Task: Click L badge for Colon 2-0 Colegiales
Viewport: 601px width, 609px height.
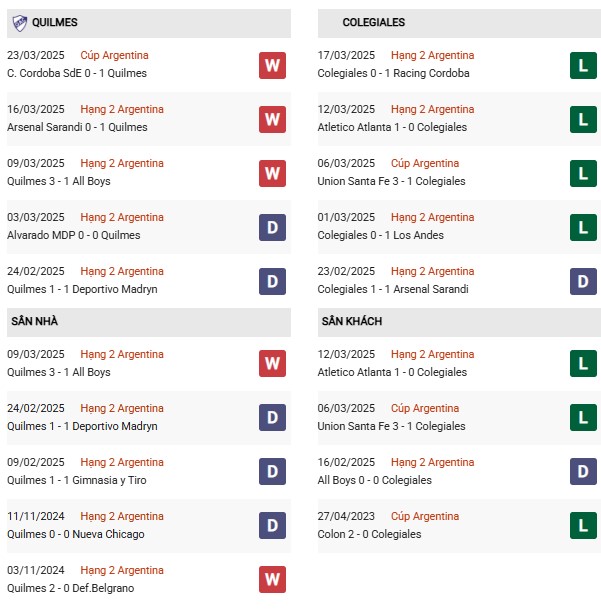Action: pyautogui.click(x=583, y=525)
